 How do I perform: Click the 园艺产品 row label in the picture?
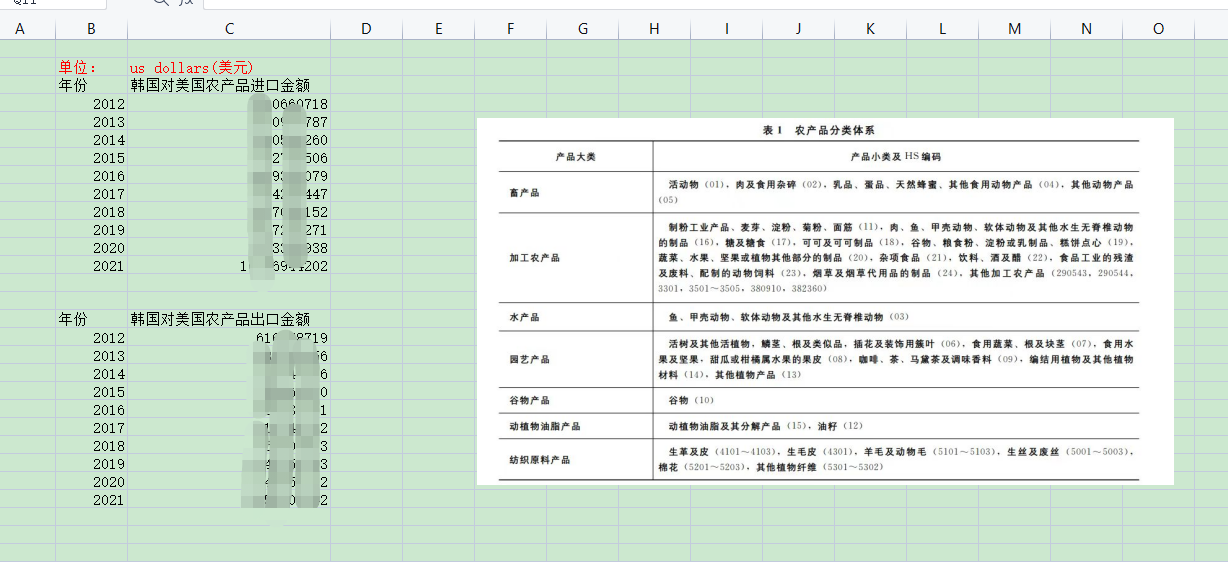(529, 358)
